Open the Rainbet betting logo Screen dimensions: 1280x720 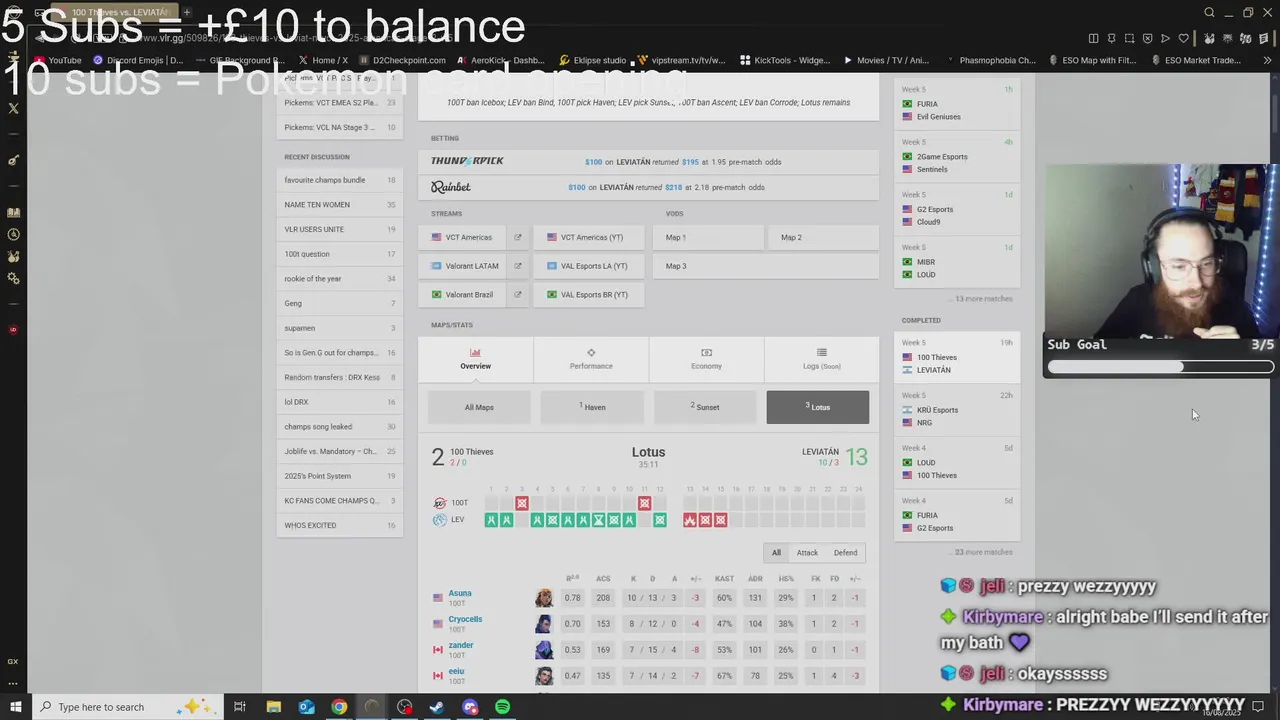(451, 187)
